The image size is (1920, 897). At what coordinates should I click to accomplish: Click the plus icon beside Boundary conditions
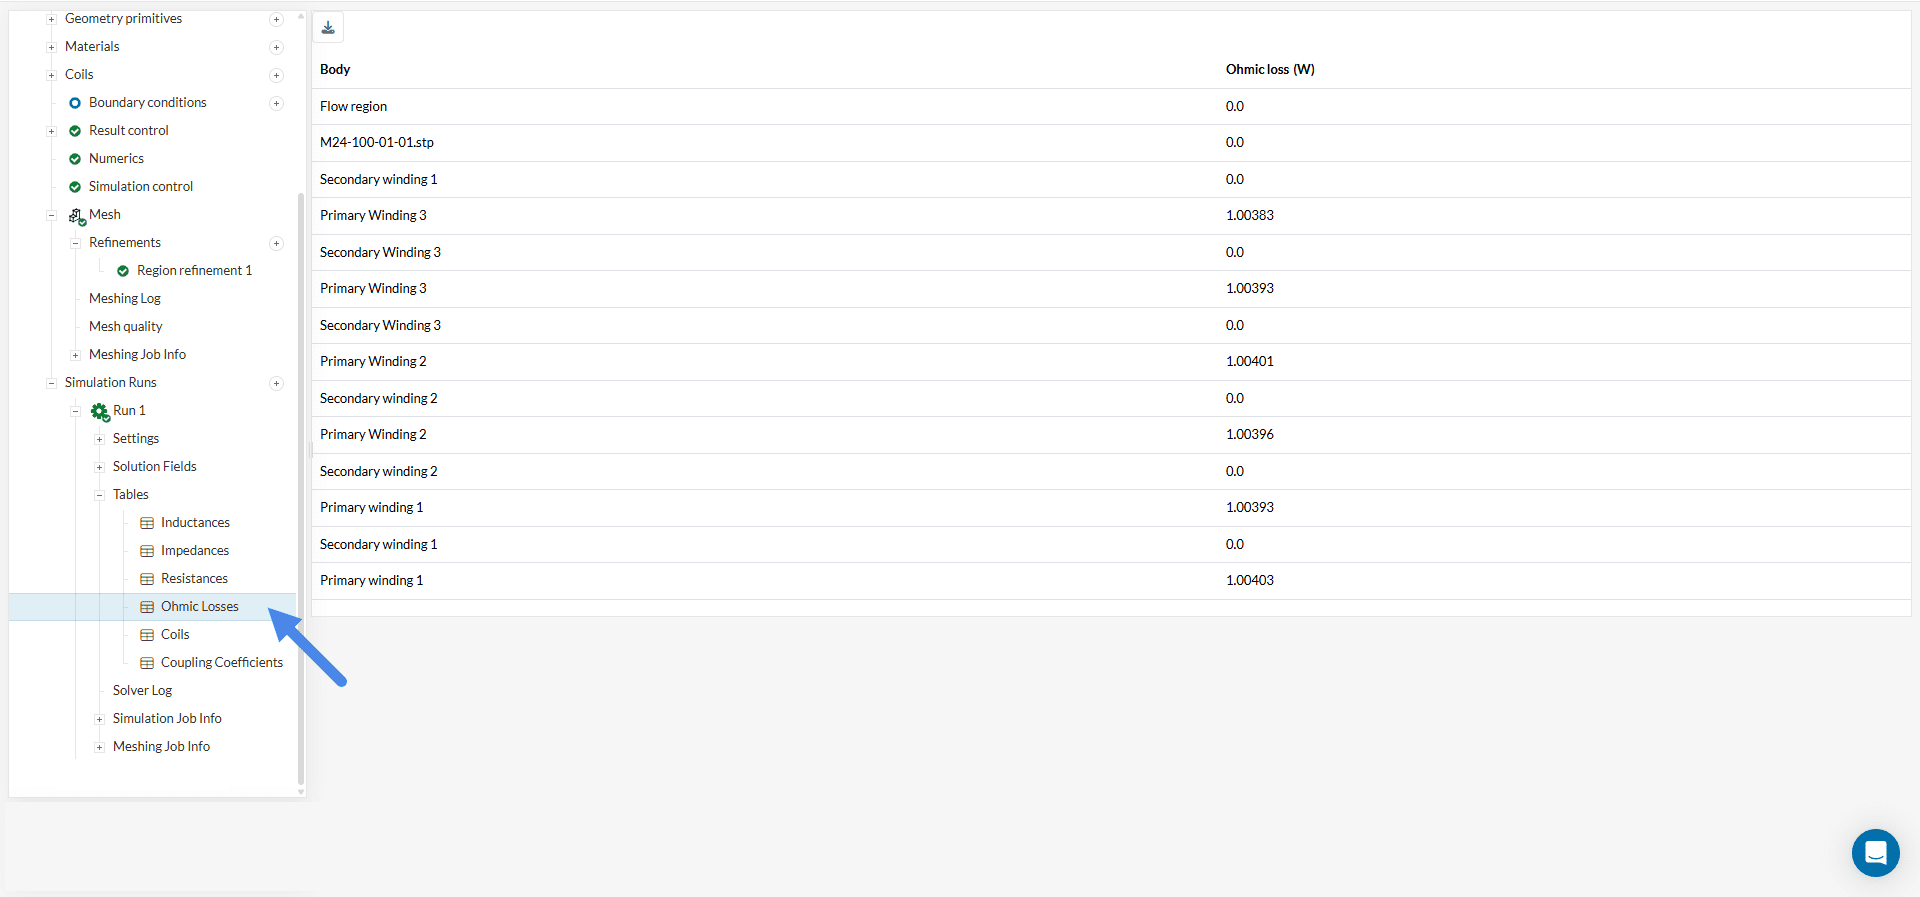(277, 103)
